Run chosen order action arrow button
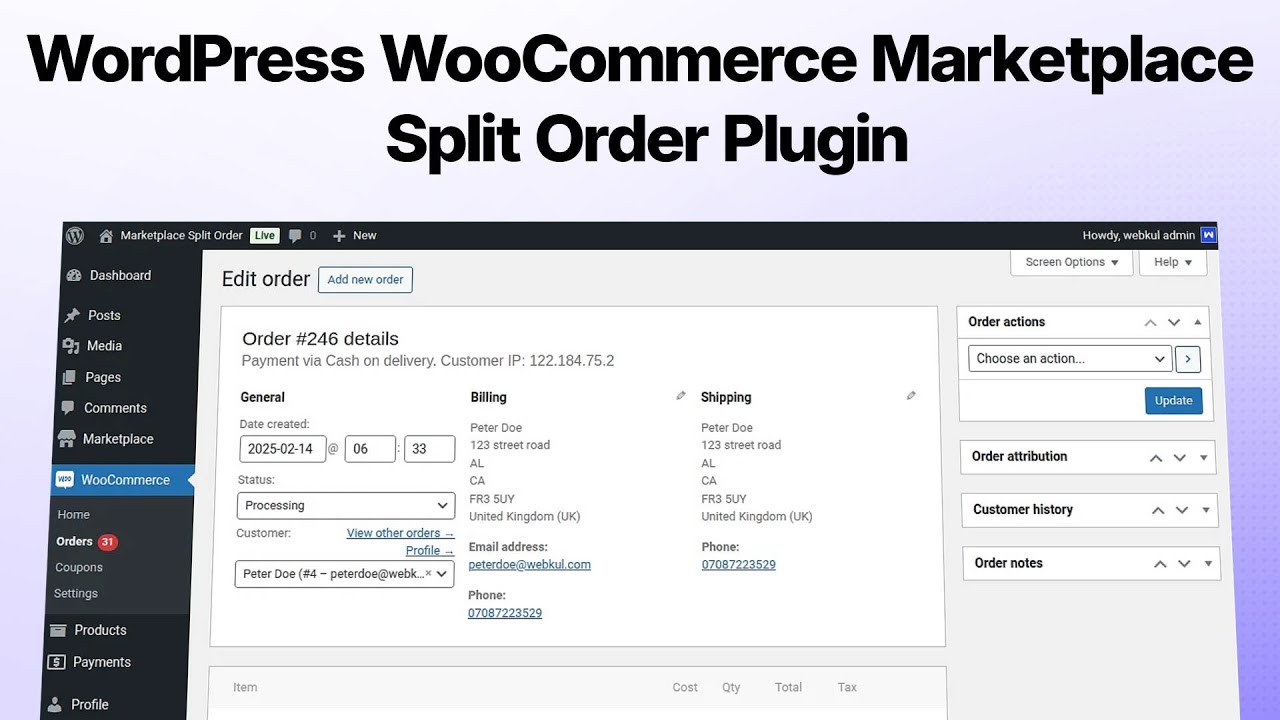Screen dimensions: 1280x720 pos(1188,359)
